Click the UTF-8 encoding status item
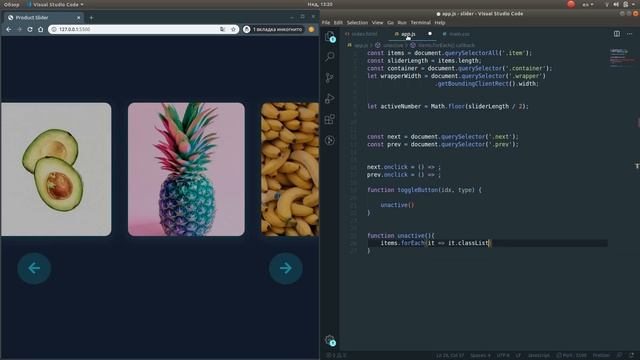Image resolution: width=640 pixels, height=360 pixels. (x=503, y=356)
